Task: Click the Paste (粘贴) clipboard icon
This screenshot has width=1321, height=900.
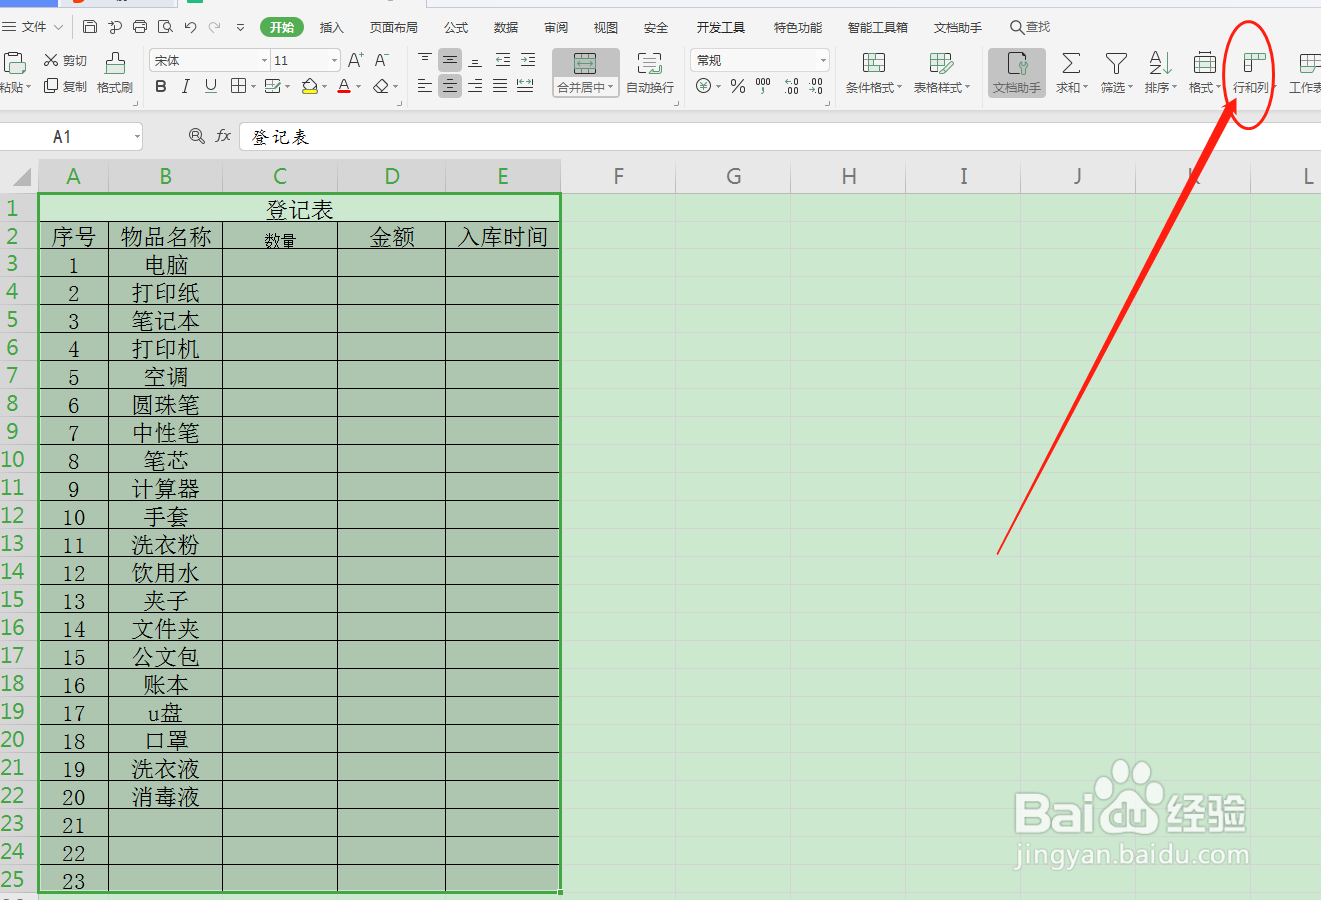Action: 15,63
